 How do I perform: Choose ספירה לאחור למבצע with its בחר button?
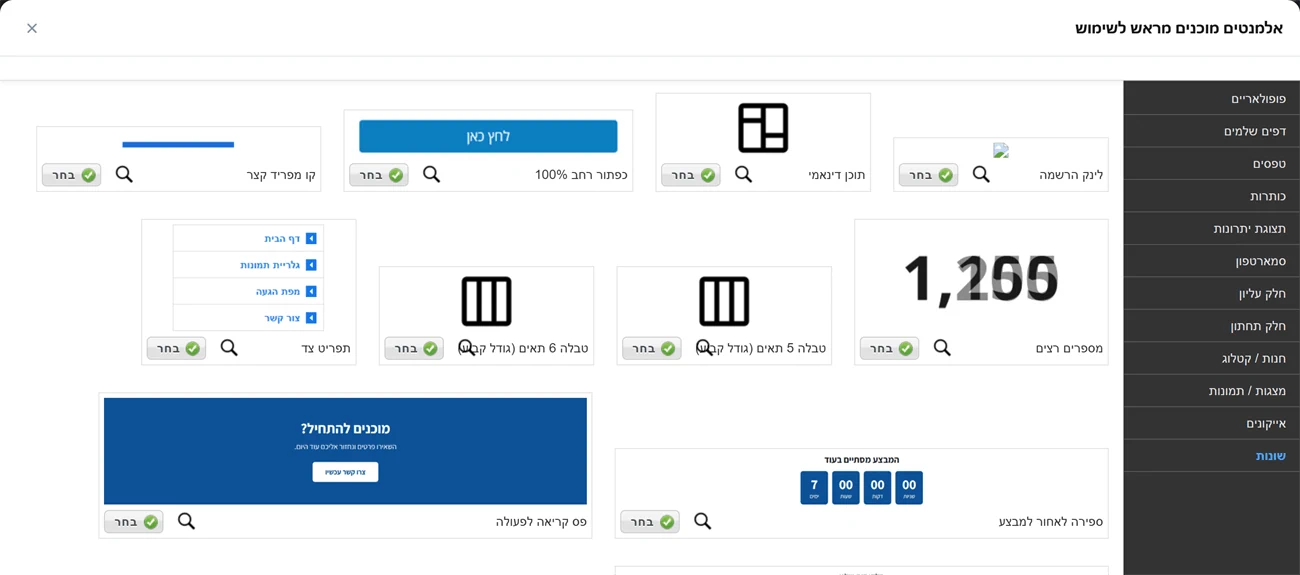[649, 522]
